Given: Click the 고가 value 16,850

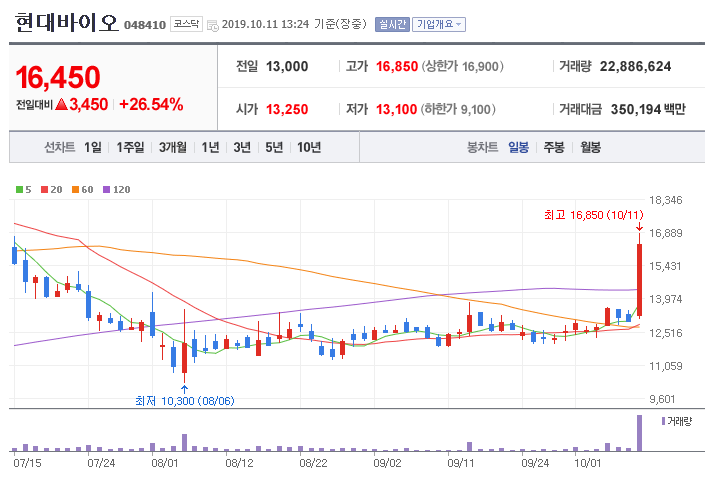Looking at the screenshot, I should 397,67.
